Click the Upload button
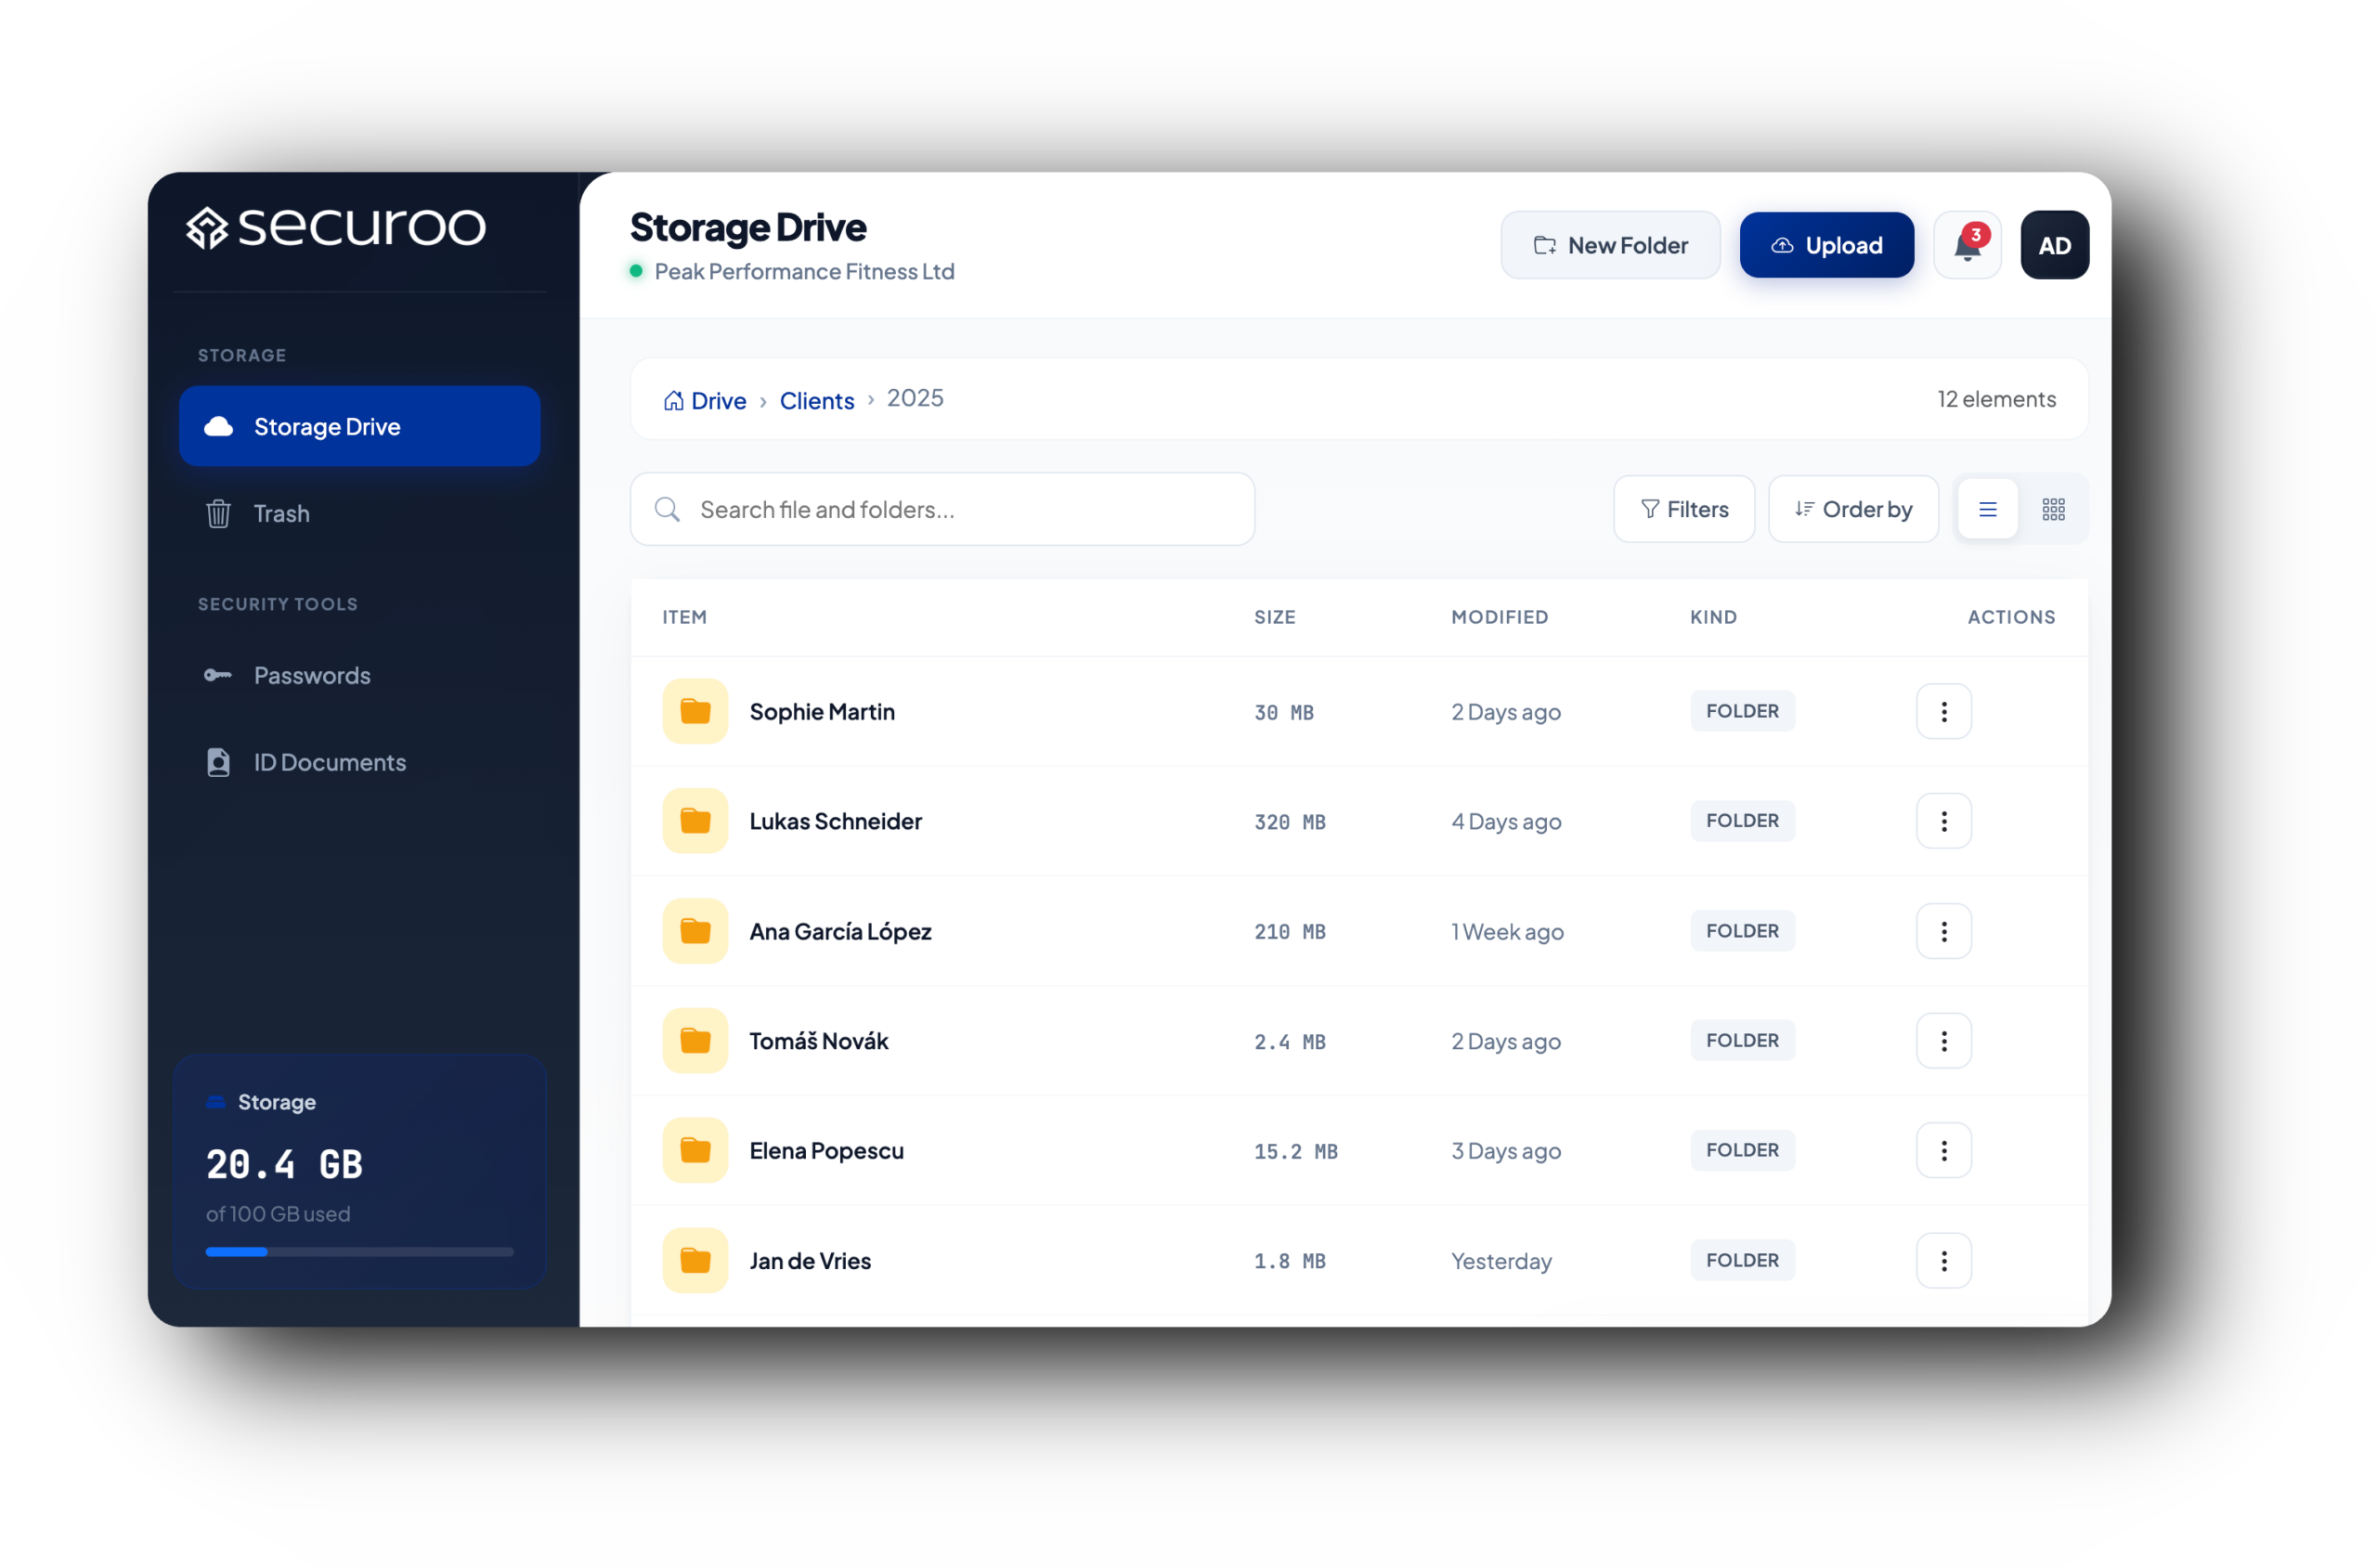2377x1568 pixels. tap(1826, 246)
